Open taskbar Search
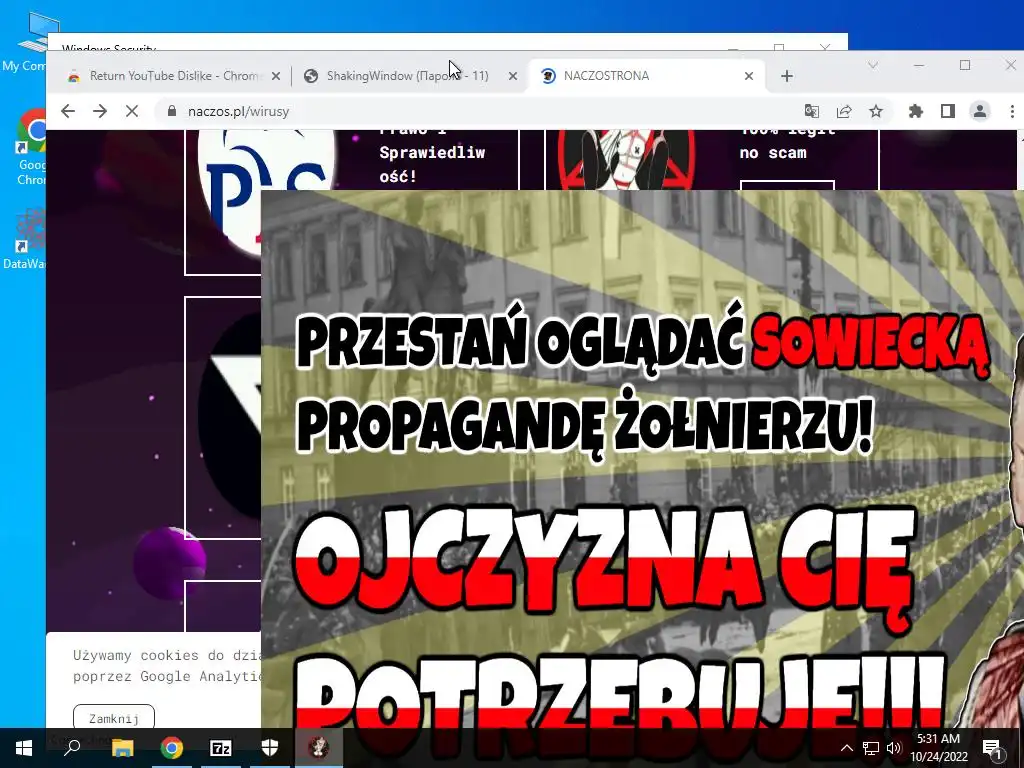This screenshot has height=768, width=1024. coord(72,748)
